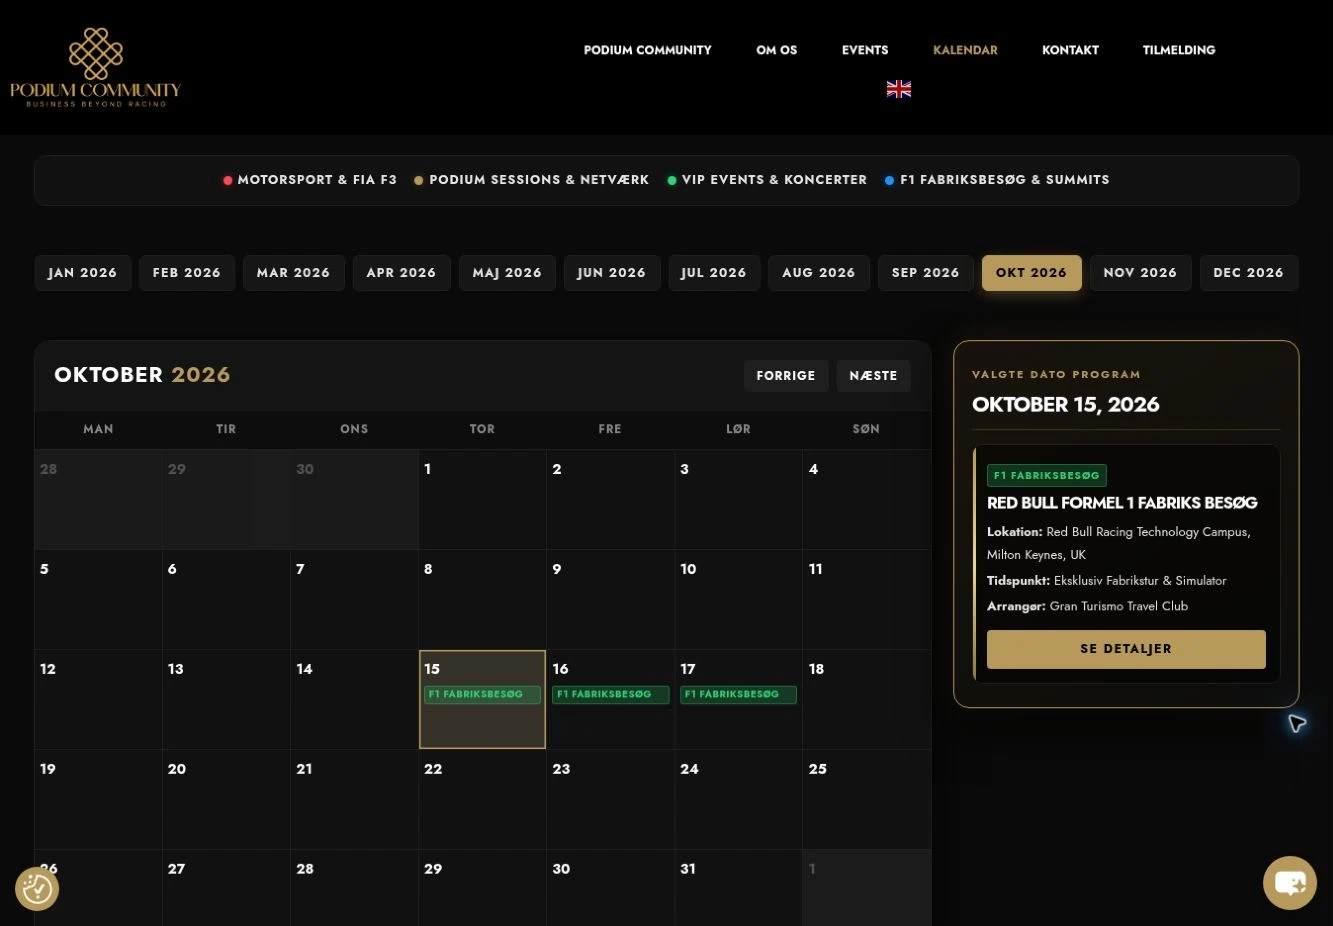The height and width of the screenshot is (926, 1333).
Task: Click red Motorsport & FIA F3 legend dot
Action: coord(228,181)
